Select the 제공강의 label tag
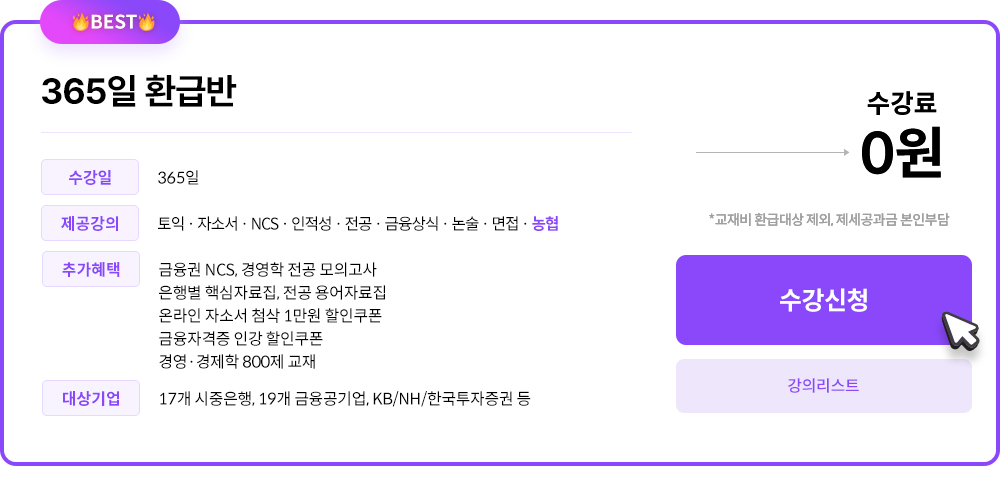Image resolution: width=1000 pixels, height=498 pixels. [x=90, y=223]
